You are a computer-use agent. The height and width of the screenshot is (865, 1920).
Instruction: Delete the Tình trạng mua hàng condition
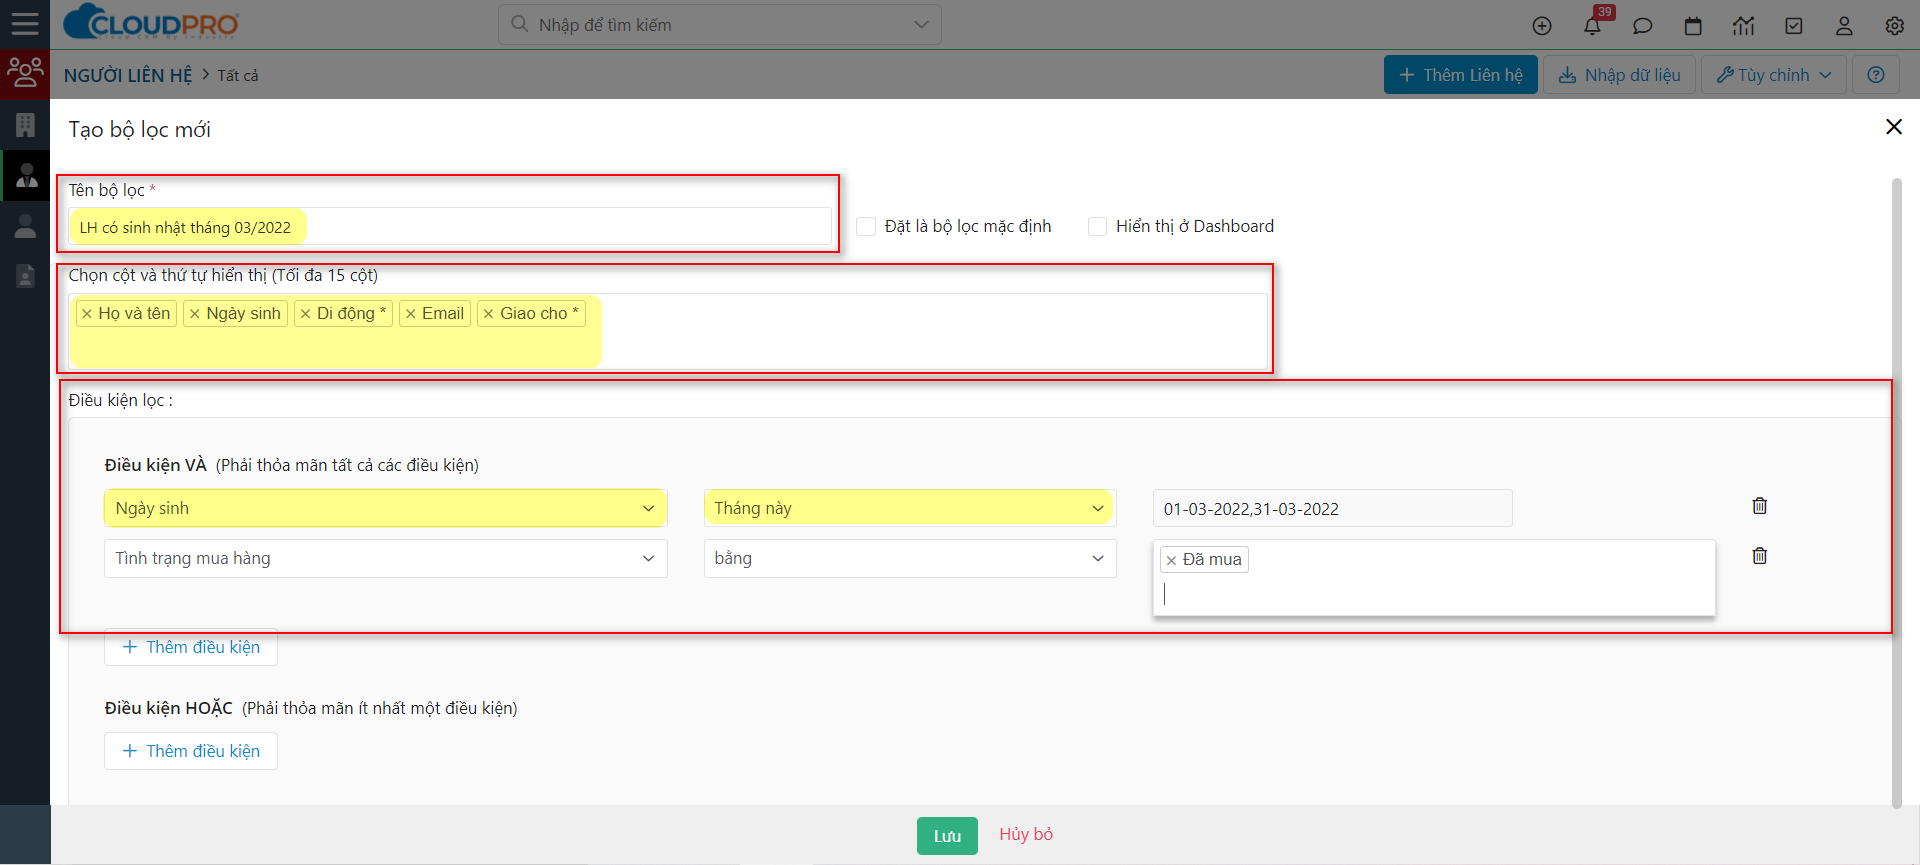pos(1760,556)
